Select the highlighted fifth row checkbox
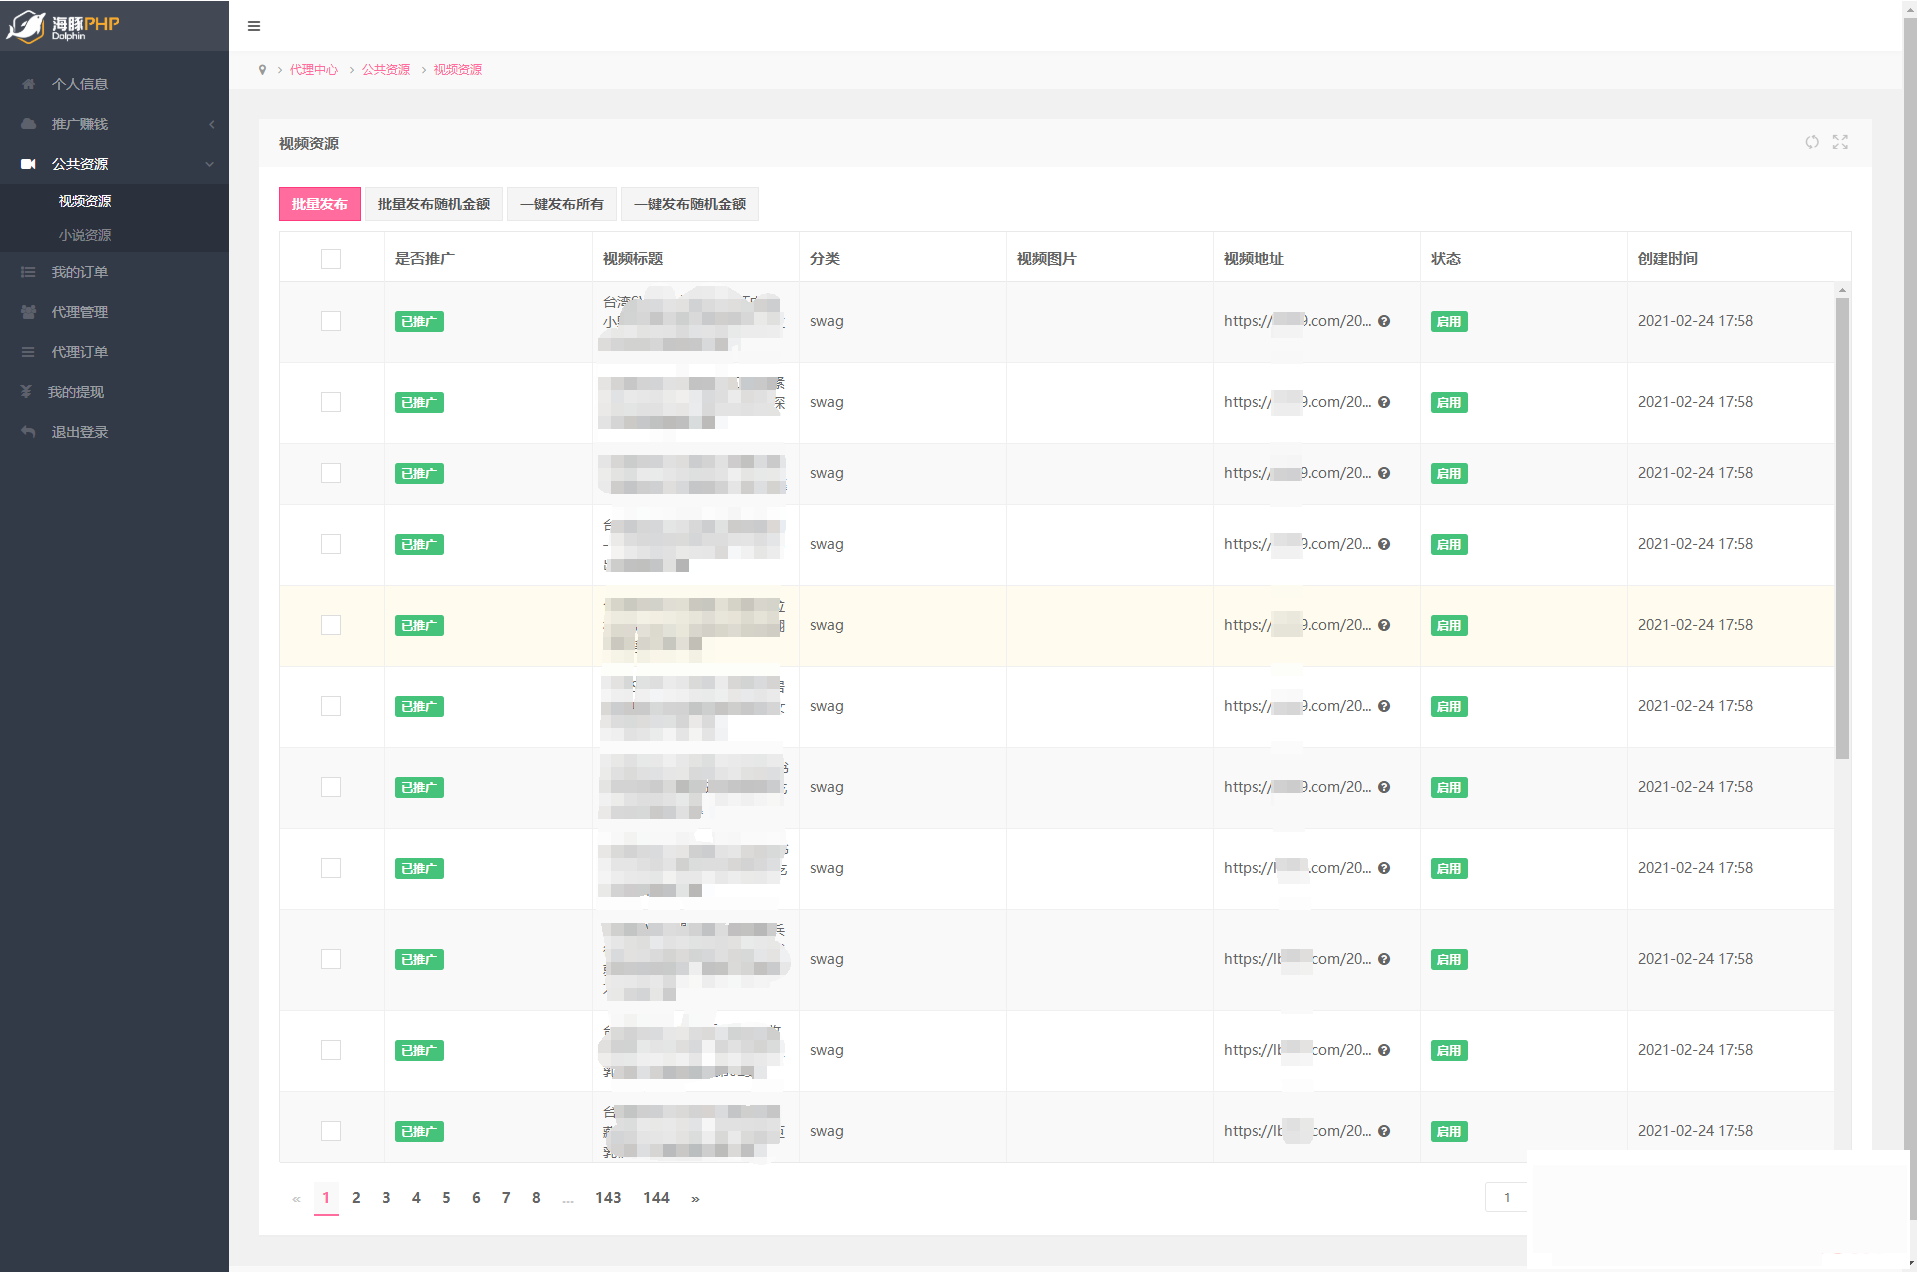The image size is (1917, 1272). point(331,625)
